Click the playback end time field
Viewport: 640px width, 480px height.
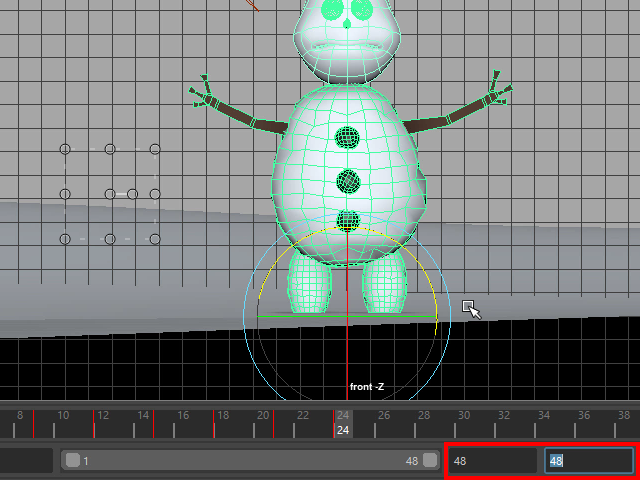[x=492, y=461]
